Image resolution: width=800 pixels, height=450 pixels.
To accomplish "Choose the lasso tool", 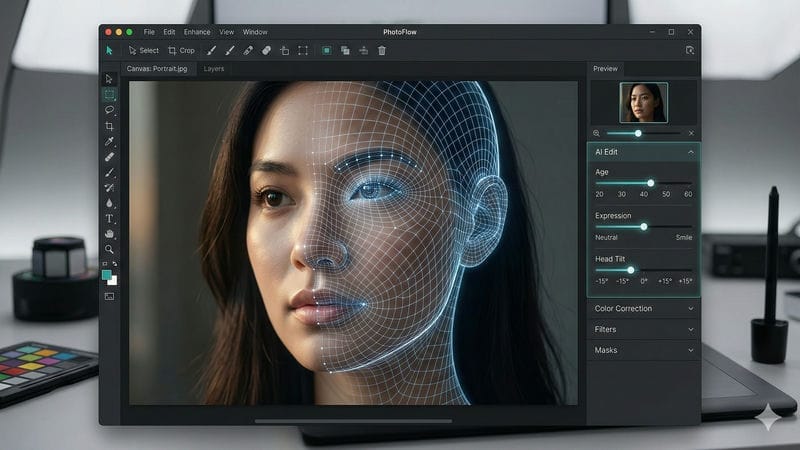I will [x=109, y=110].
